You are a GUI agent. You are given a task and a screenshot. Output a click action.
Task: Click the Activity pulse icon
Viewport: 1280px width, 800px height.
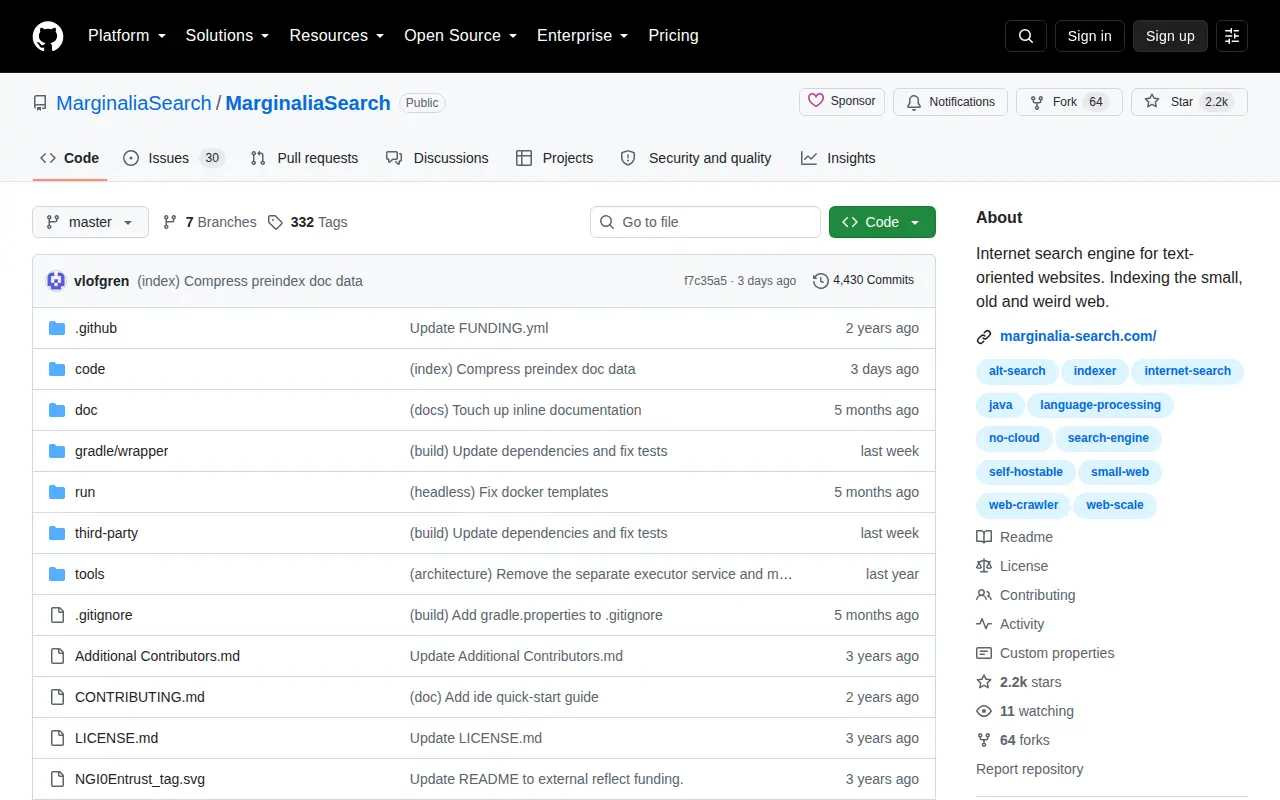coord(984,624)
